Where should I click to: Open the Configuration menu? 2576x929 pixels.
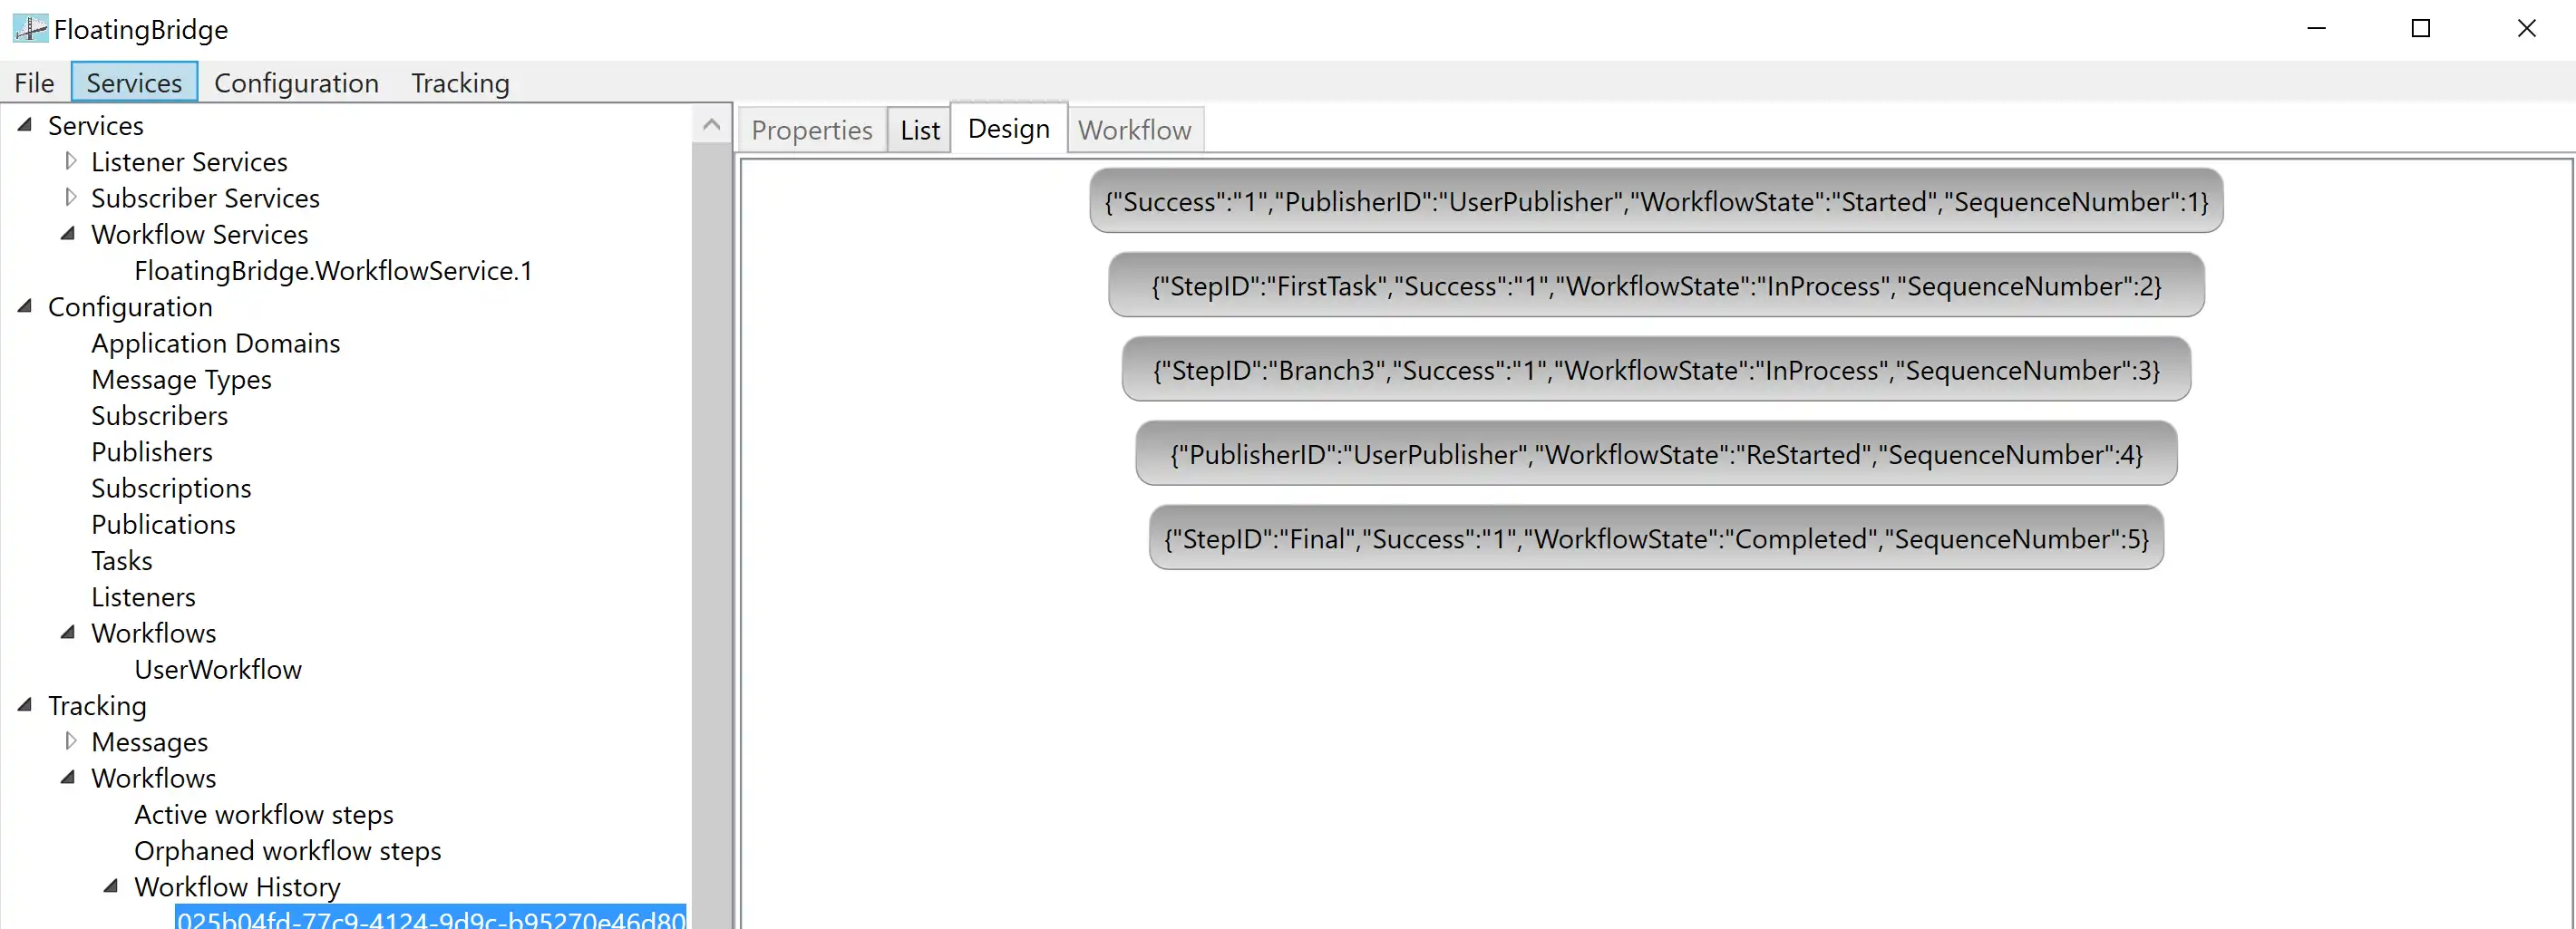(296, 83)
